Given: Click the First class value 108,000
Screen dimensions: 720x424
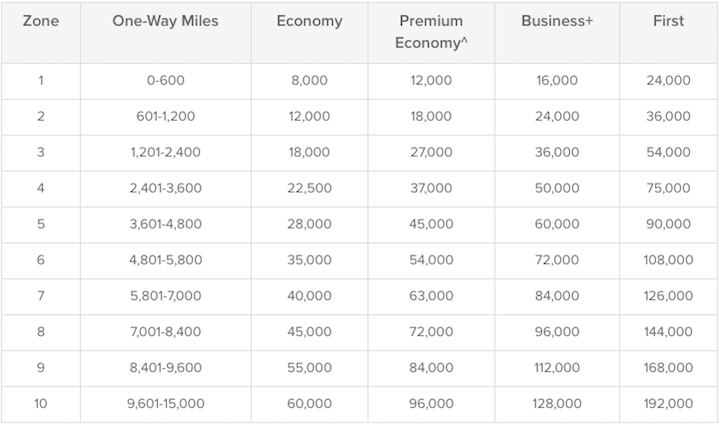Looking at the screenshot, I should click(x=668, y=260).
